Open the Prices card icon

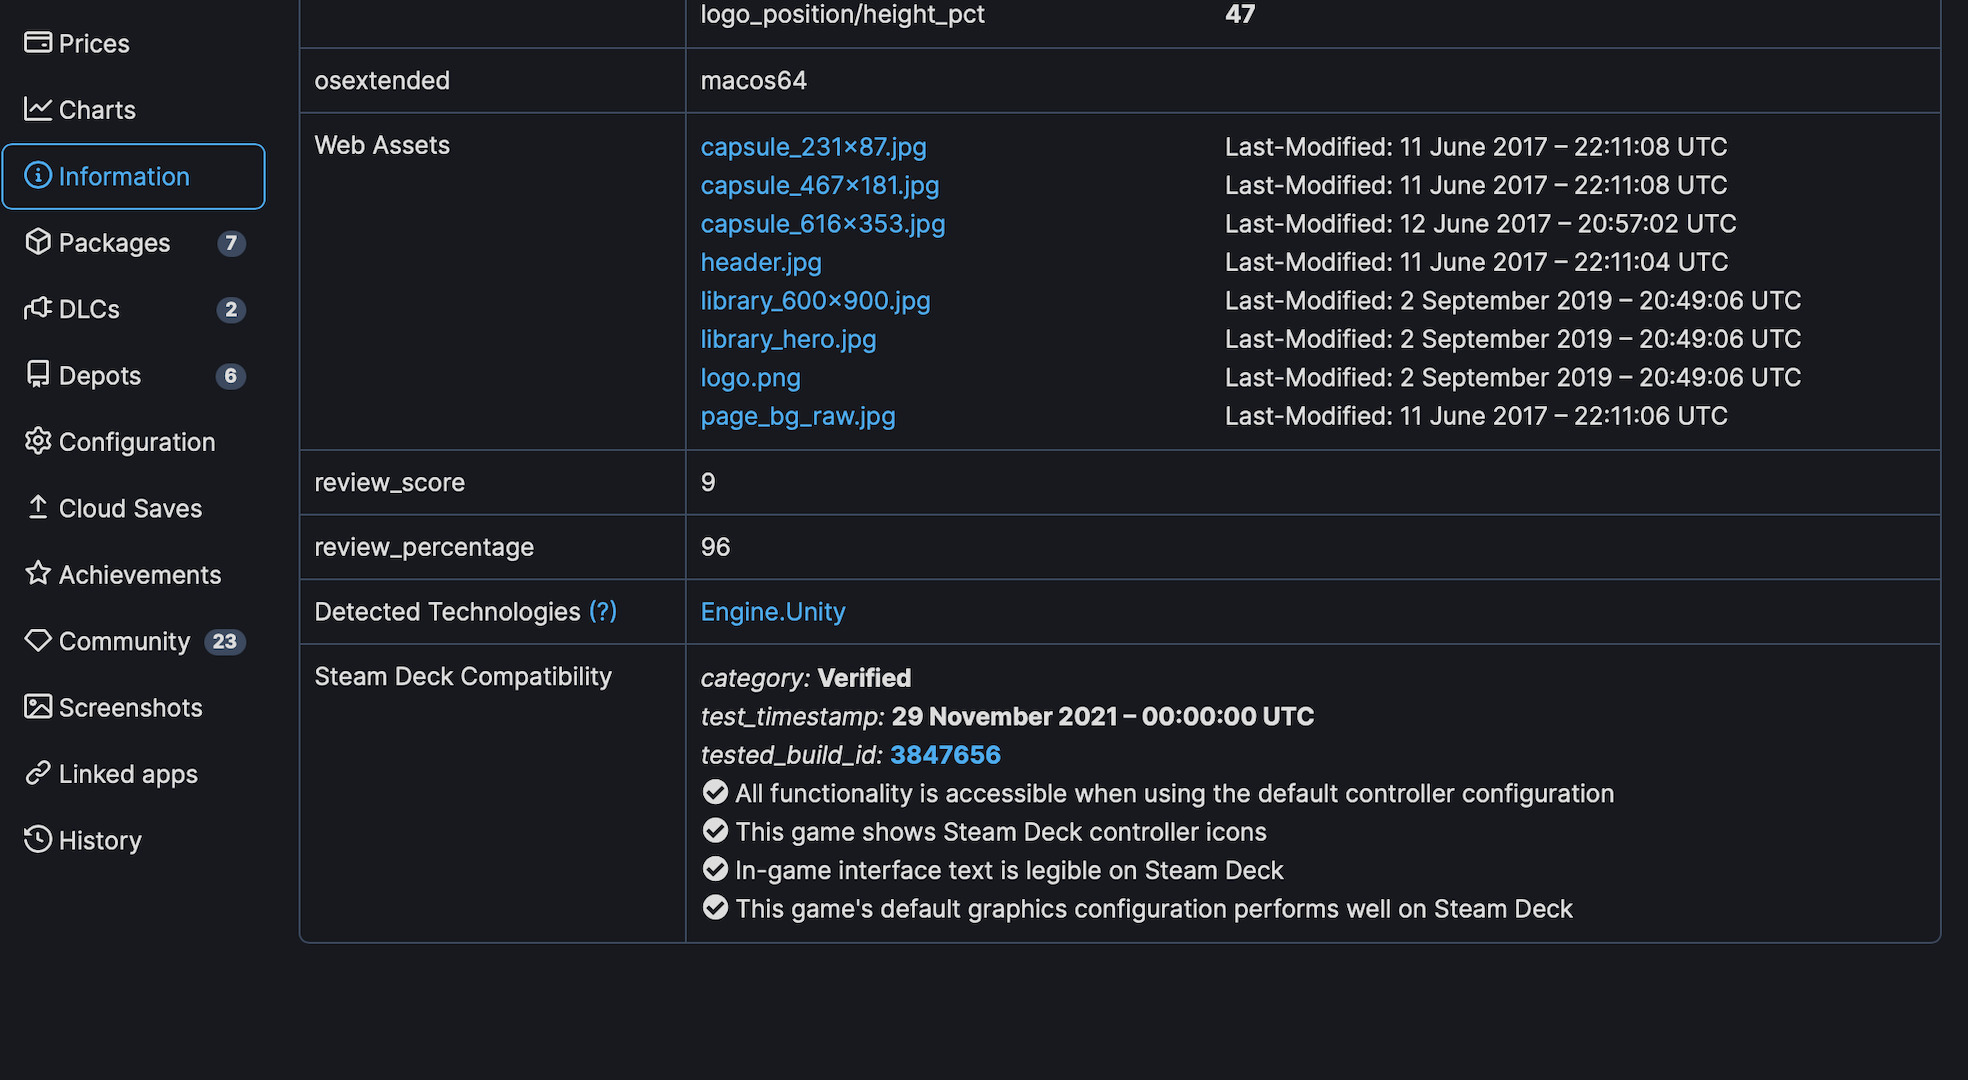(x=38, y=43)
